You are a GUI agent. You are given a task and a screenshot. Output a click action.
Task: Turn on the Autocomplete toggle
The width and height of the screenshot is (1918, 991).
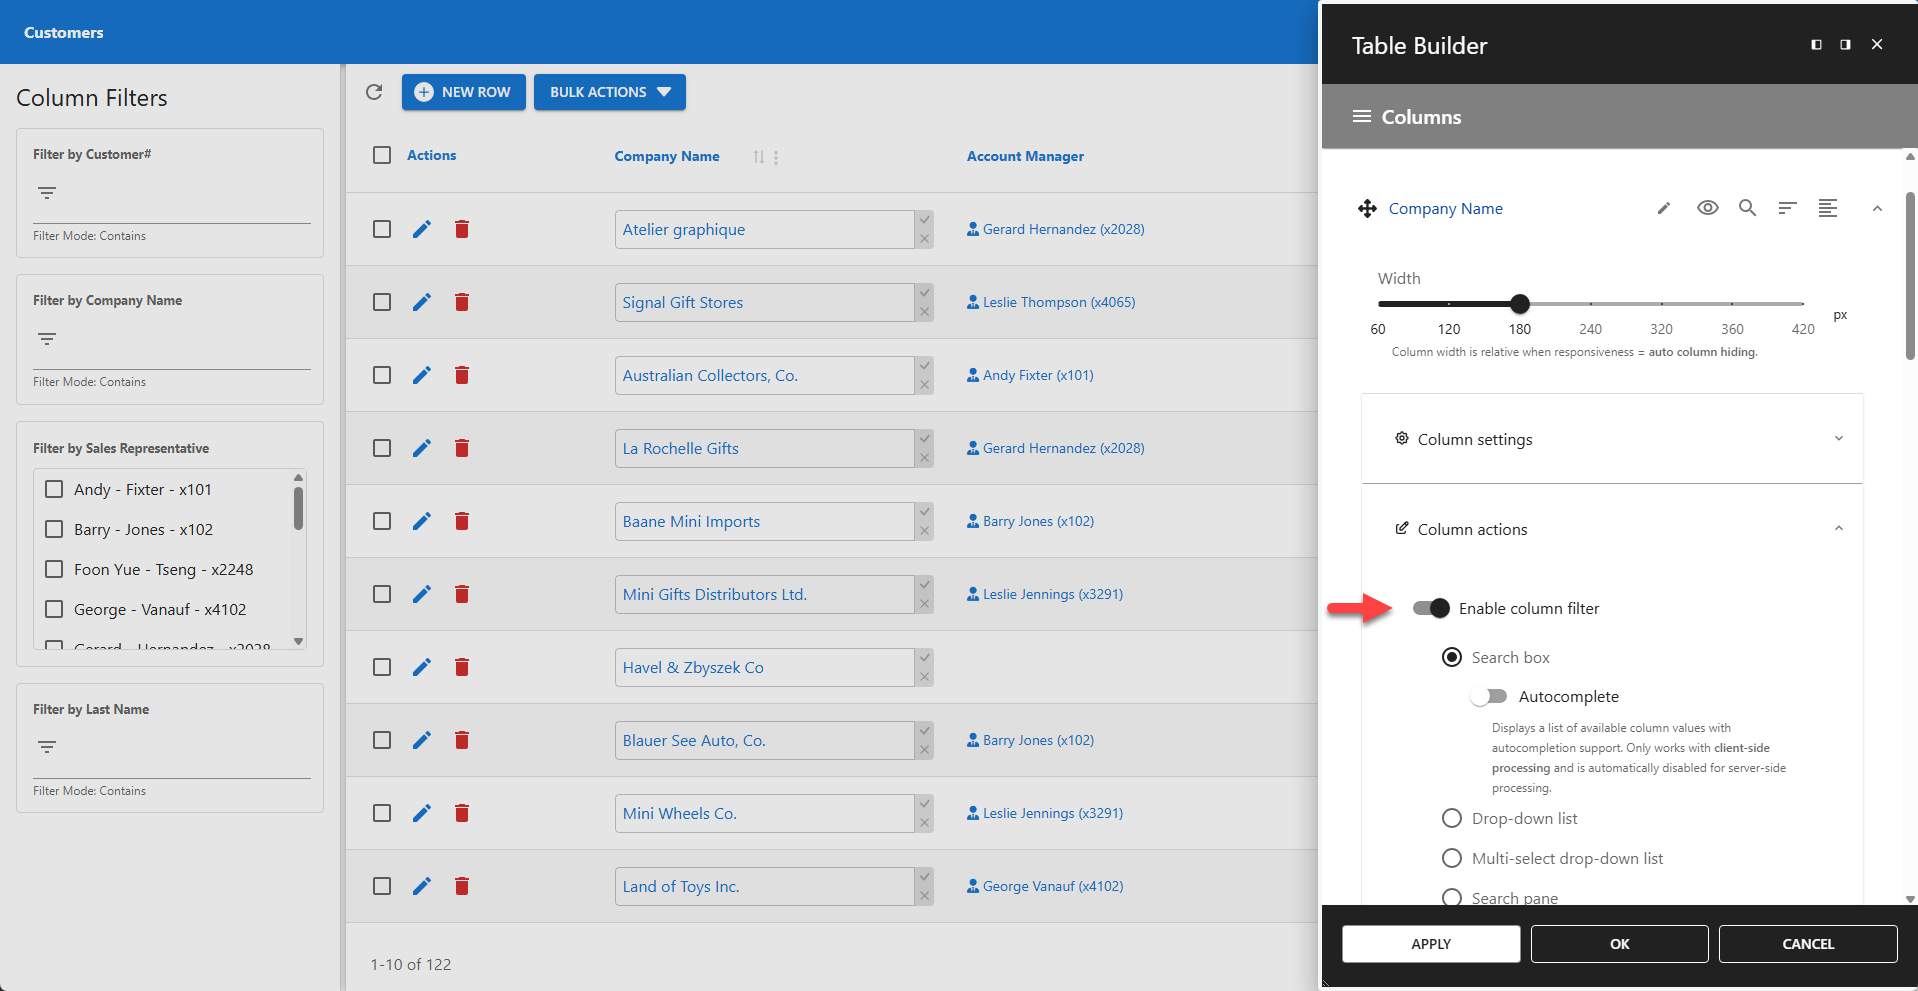(x=1491, y=696)
